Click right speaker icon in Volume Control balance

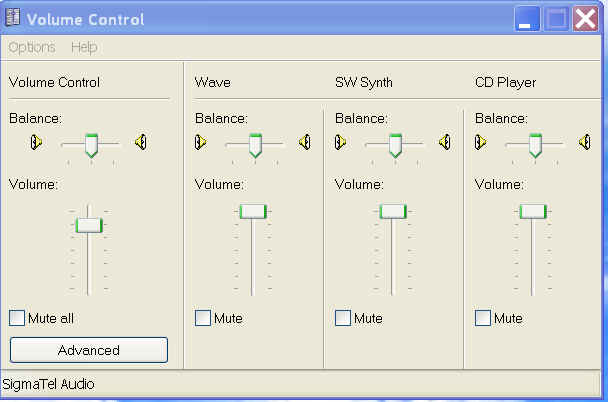[x=141, y=142]
